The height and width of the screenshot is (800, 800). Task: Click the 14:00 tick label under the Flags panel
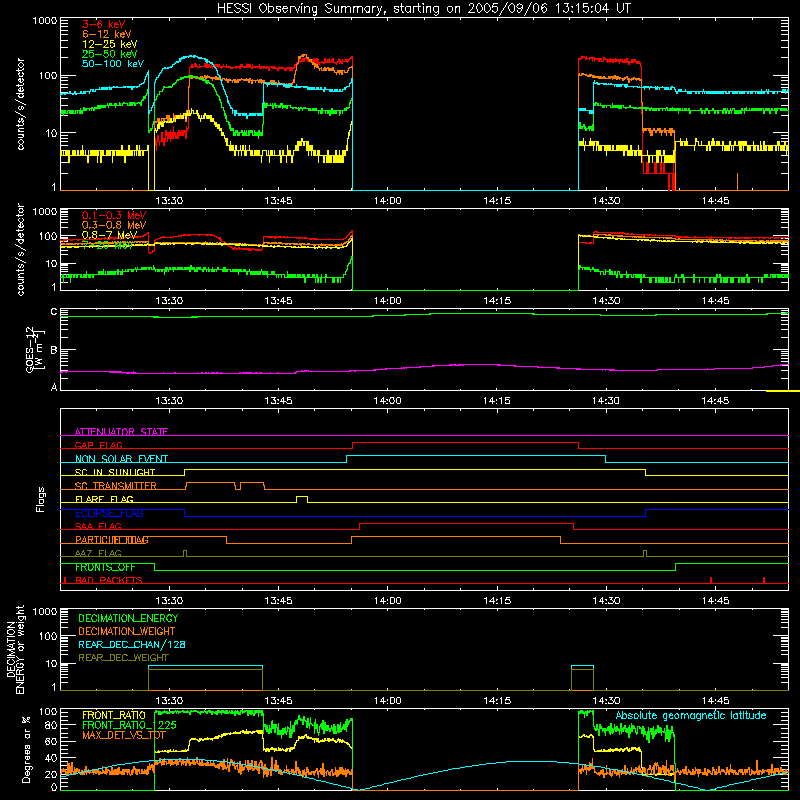click(387, 601)
